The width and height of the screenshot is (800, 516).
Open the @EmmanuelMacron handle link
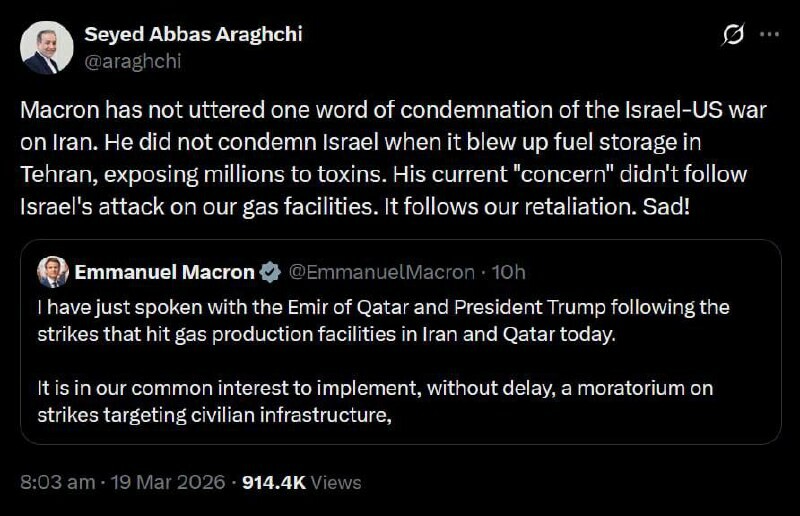click(381, 272)
